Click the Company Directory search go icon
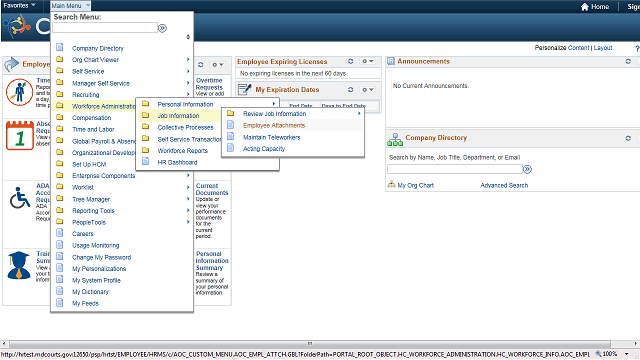 (527, 169)
